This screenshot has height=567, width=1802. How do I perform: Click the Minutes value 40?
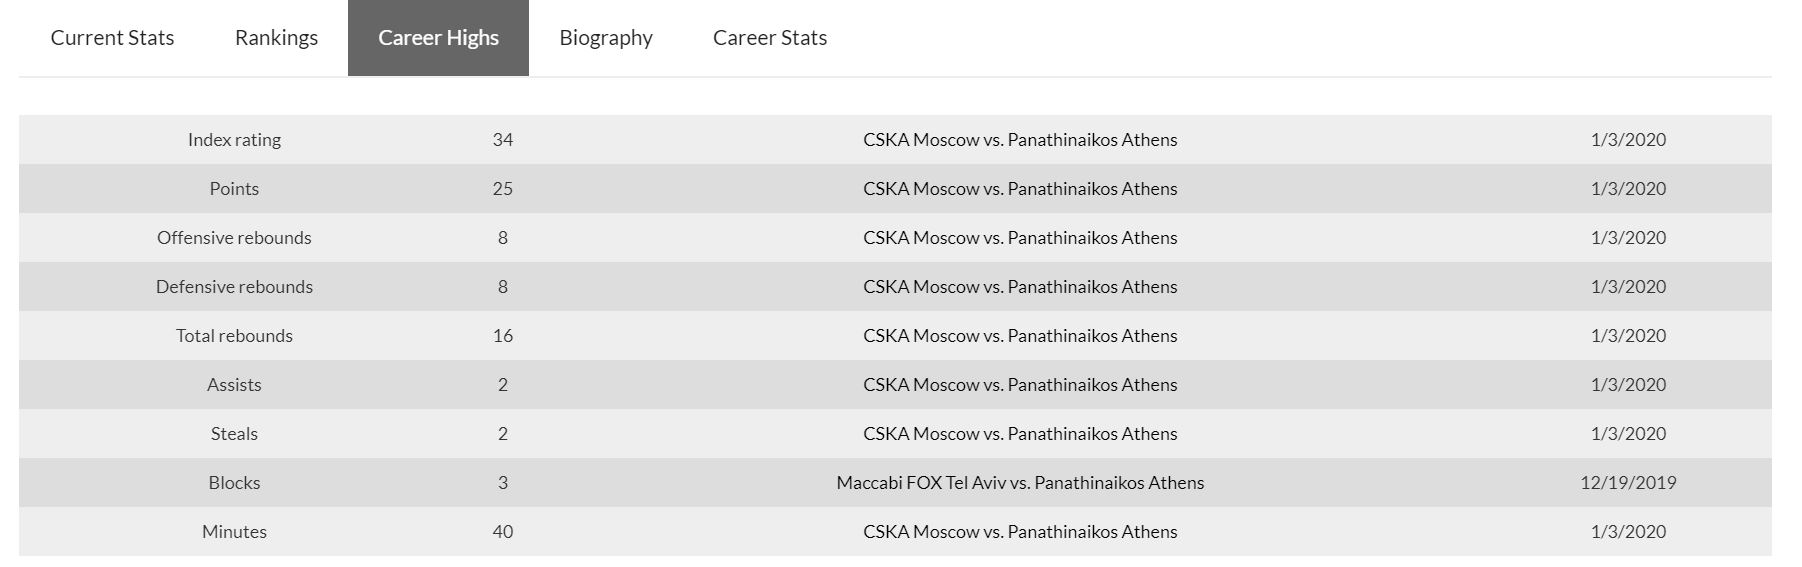click(502, 532)
